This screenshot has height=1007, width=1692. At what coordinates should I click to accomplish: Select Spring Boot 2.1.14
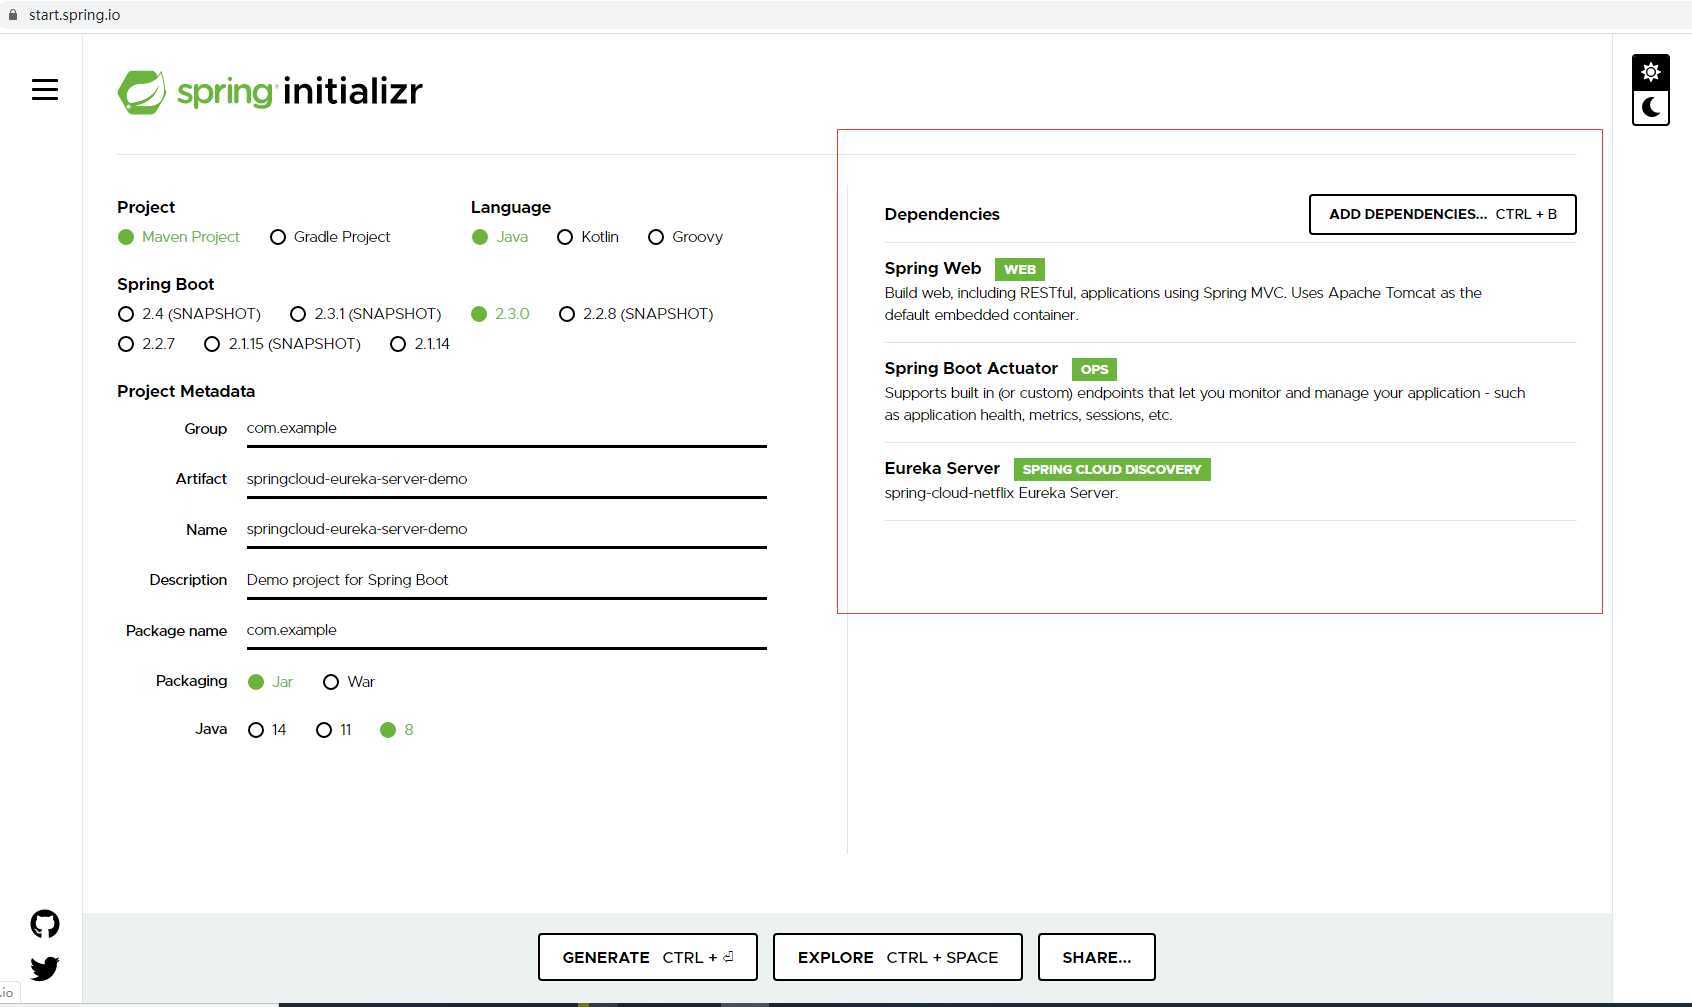pos(420,344)
